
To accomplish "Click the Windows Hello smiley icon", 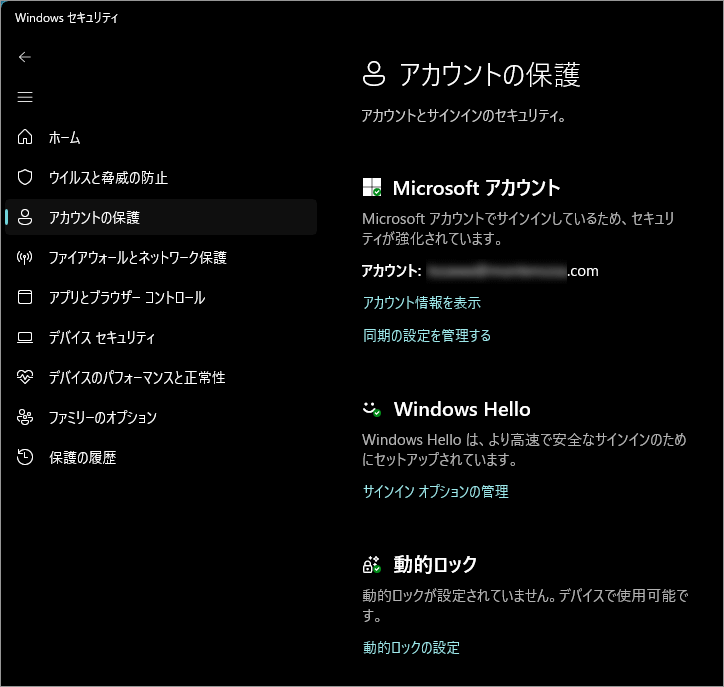I will click(x=372, y=409).
